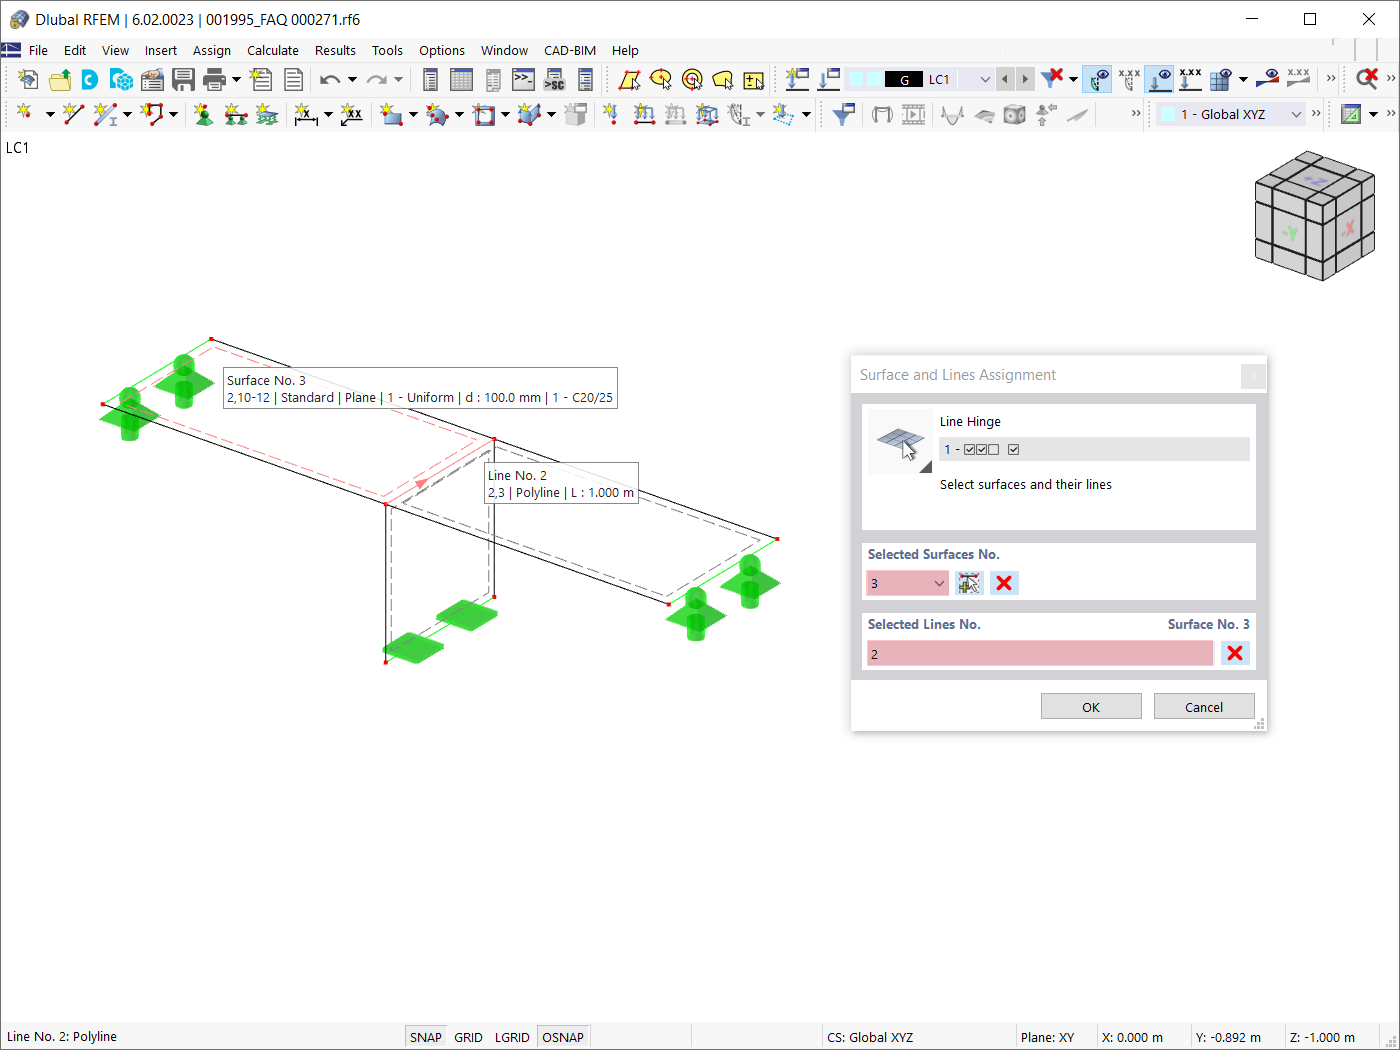This screenshot has height=1050, width=1400.
Task: Click Cancel in Surface and Lines Assignment
Action: click(1204, 706)
